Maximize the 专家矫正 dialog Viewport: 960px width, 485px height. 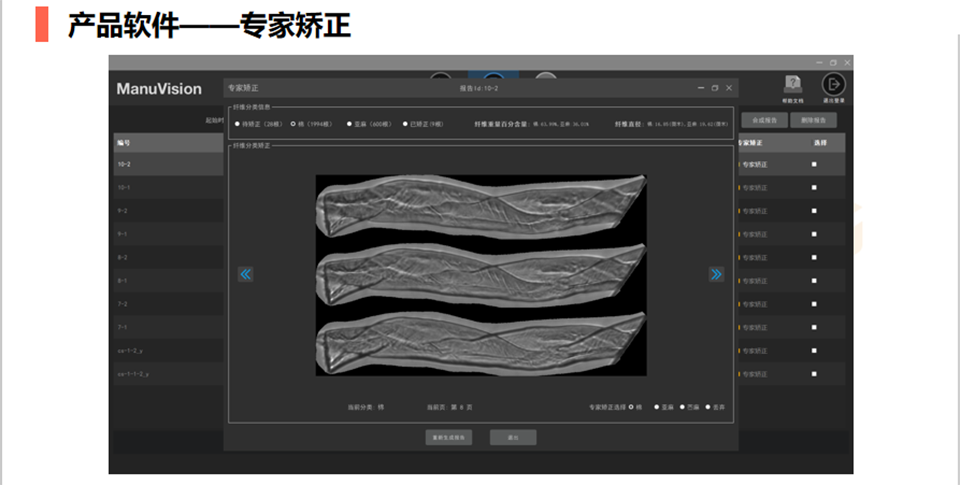coord(714,88)
